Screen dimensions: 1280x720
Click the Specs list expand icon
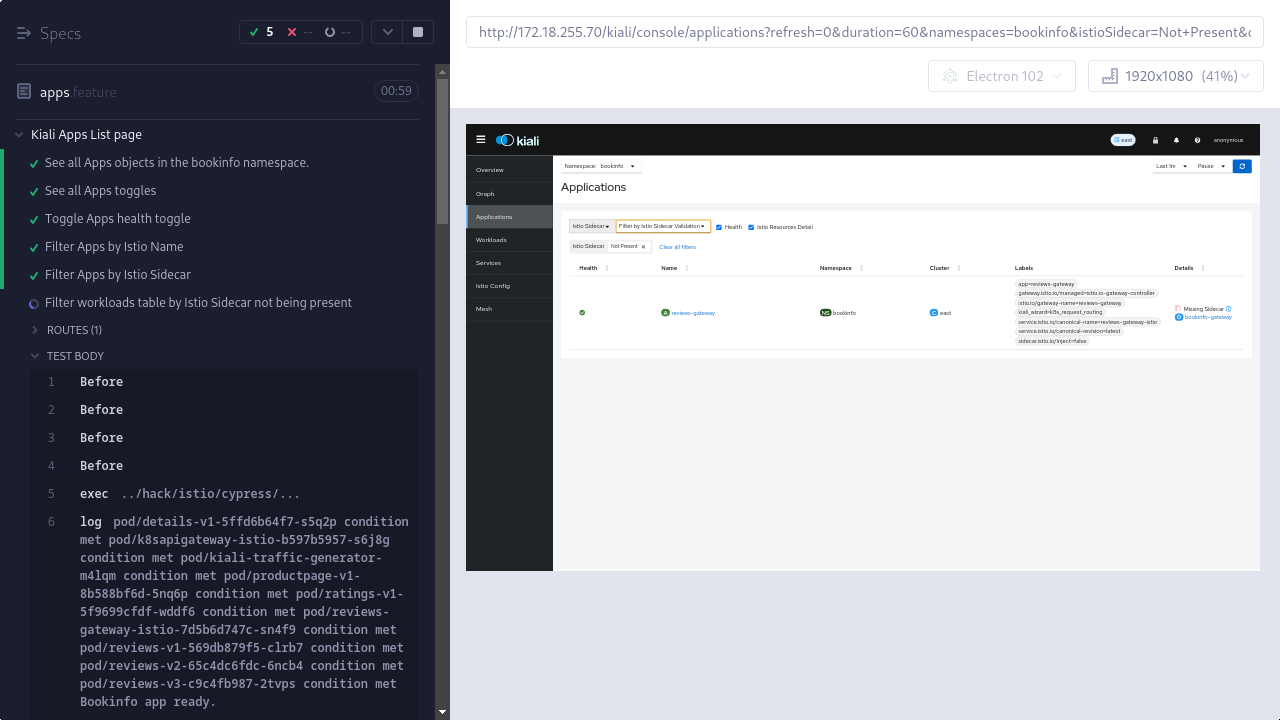click(24, 33)
